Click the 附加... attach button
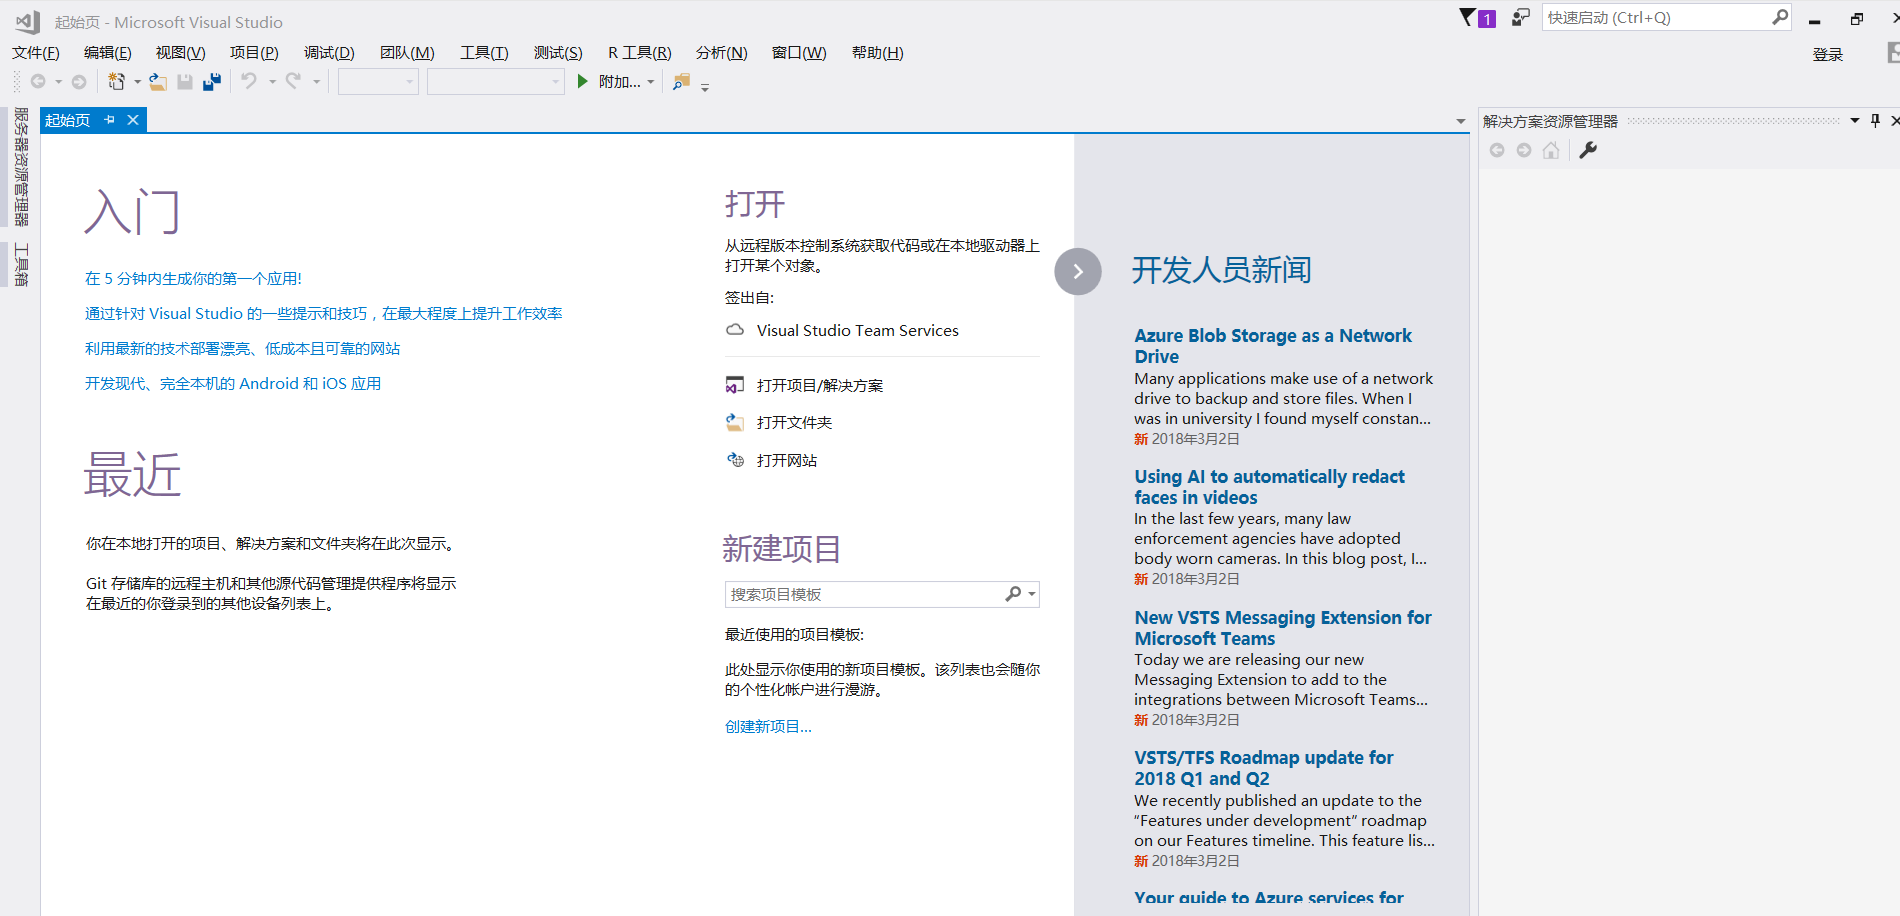Screen dimensions: 1900x916 point(619,82)
